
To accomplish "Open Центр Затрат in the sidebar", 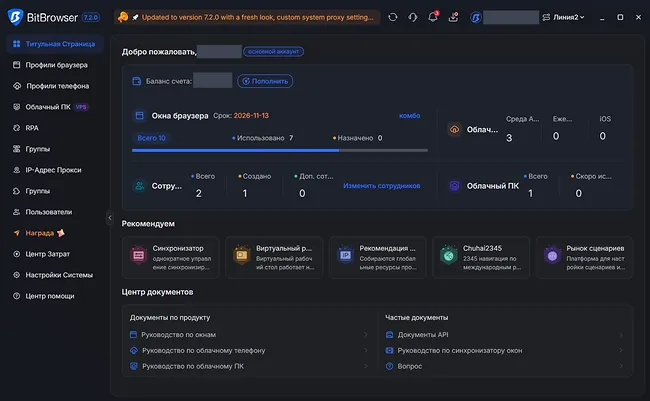I will click(x=55, y=254).
